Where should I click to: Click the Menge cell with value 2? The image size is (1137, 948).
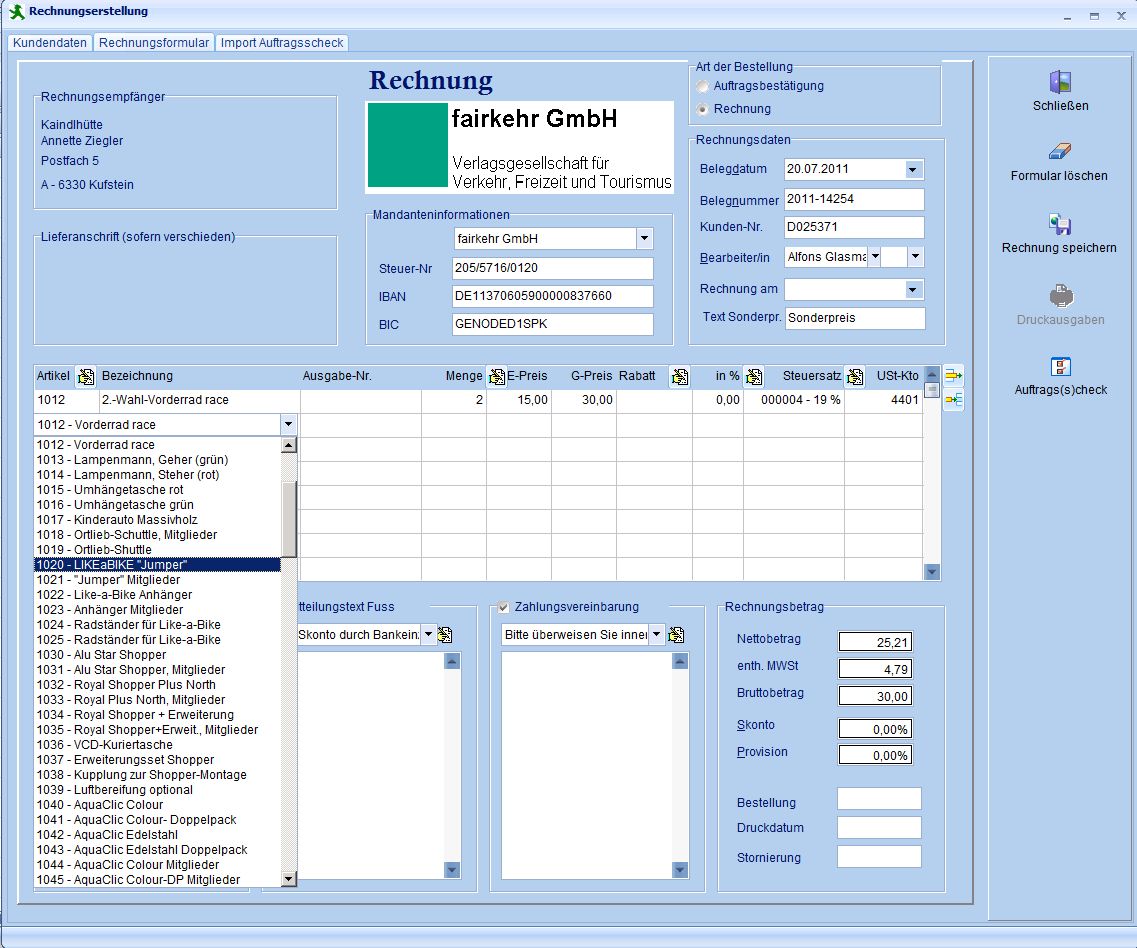453,400
